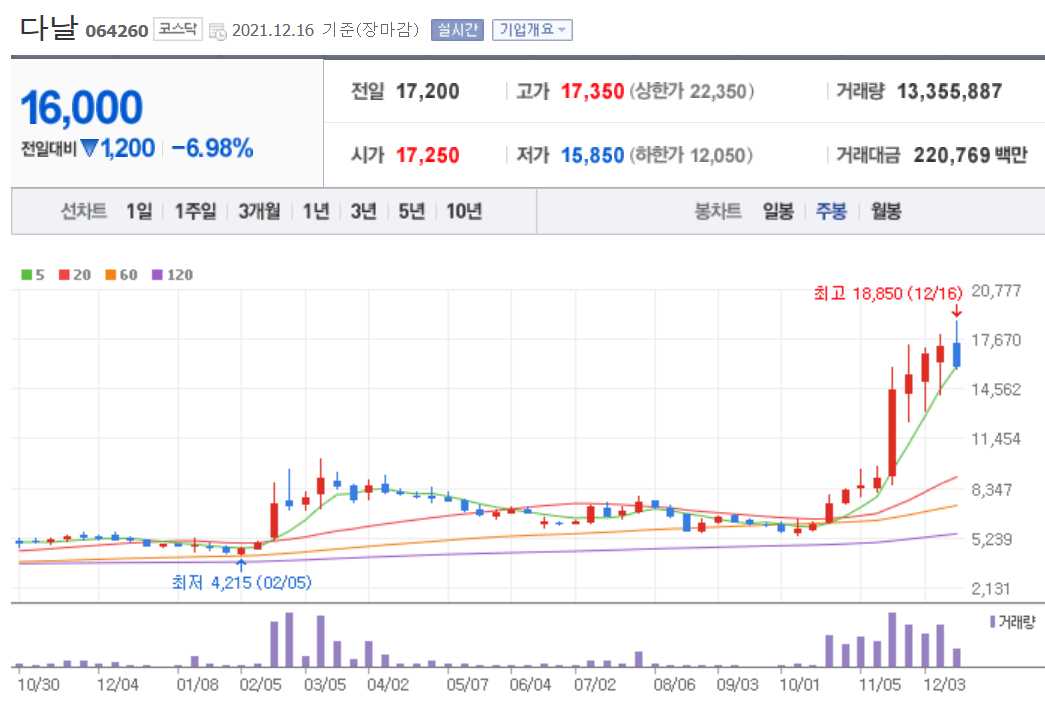This screenshot has height=704, width=1045.
Task: Select the 1년 one-year period
Action: (316, 211)
